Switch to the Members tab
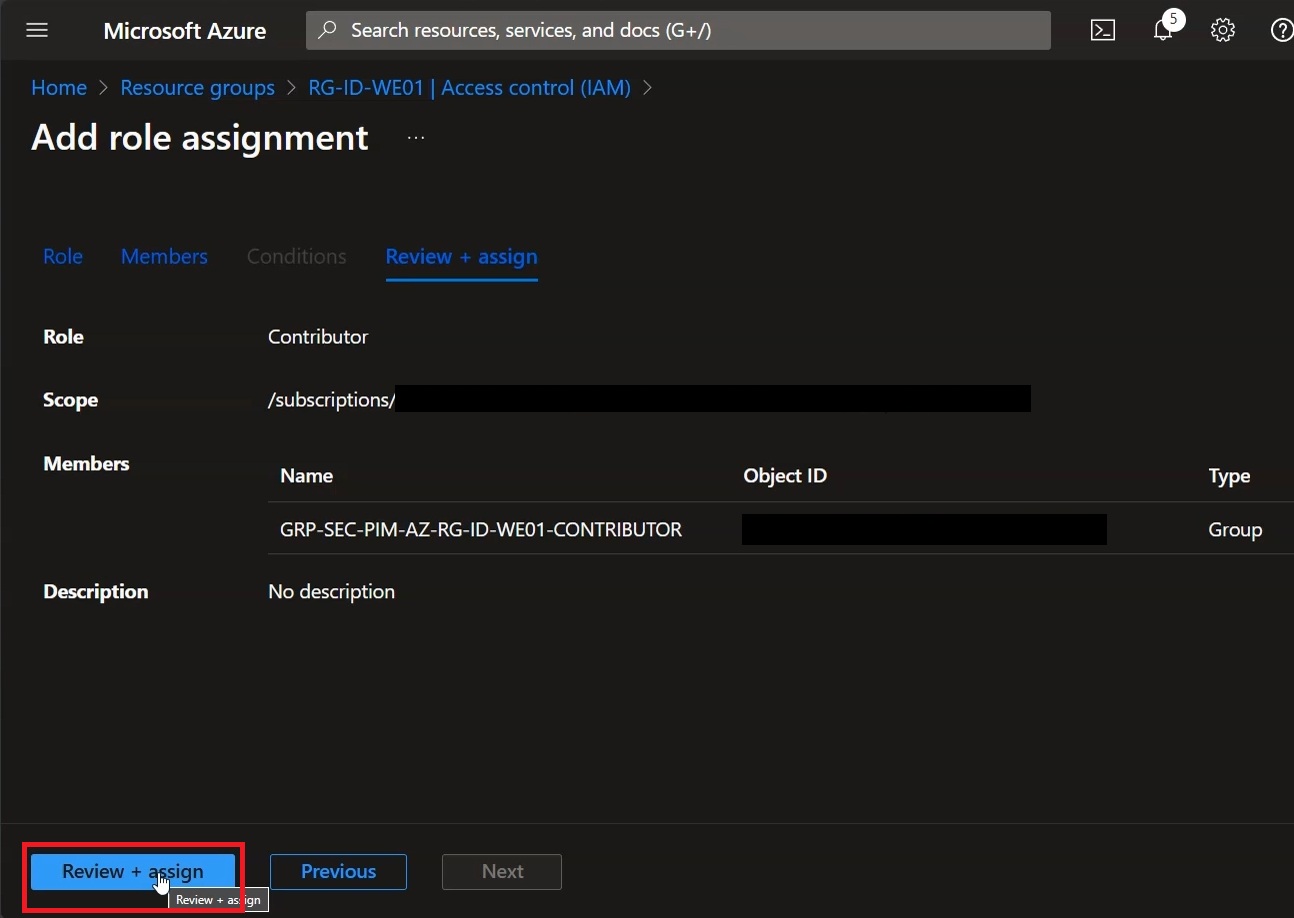This screenshot has height=918, width=1294. (164, 256)
